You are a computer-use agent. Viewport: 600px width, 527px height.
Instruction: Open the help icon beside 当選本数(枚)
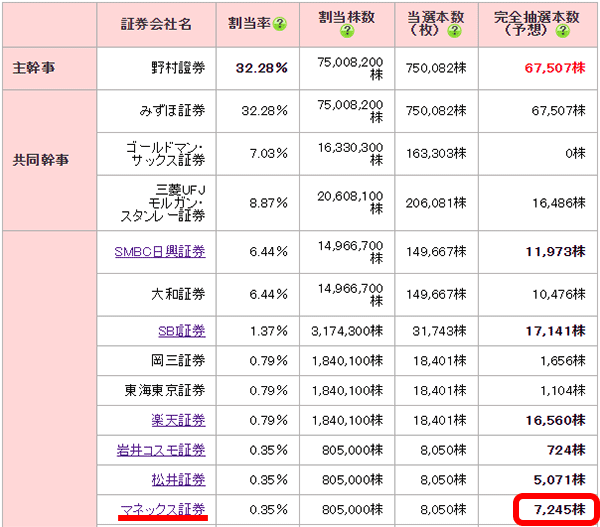tap(454, 31)
